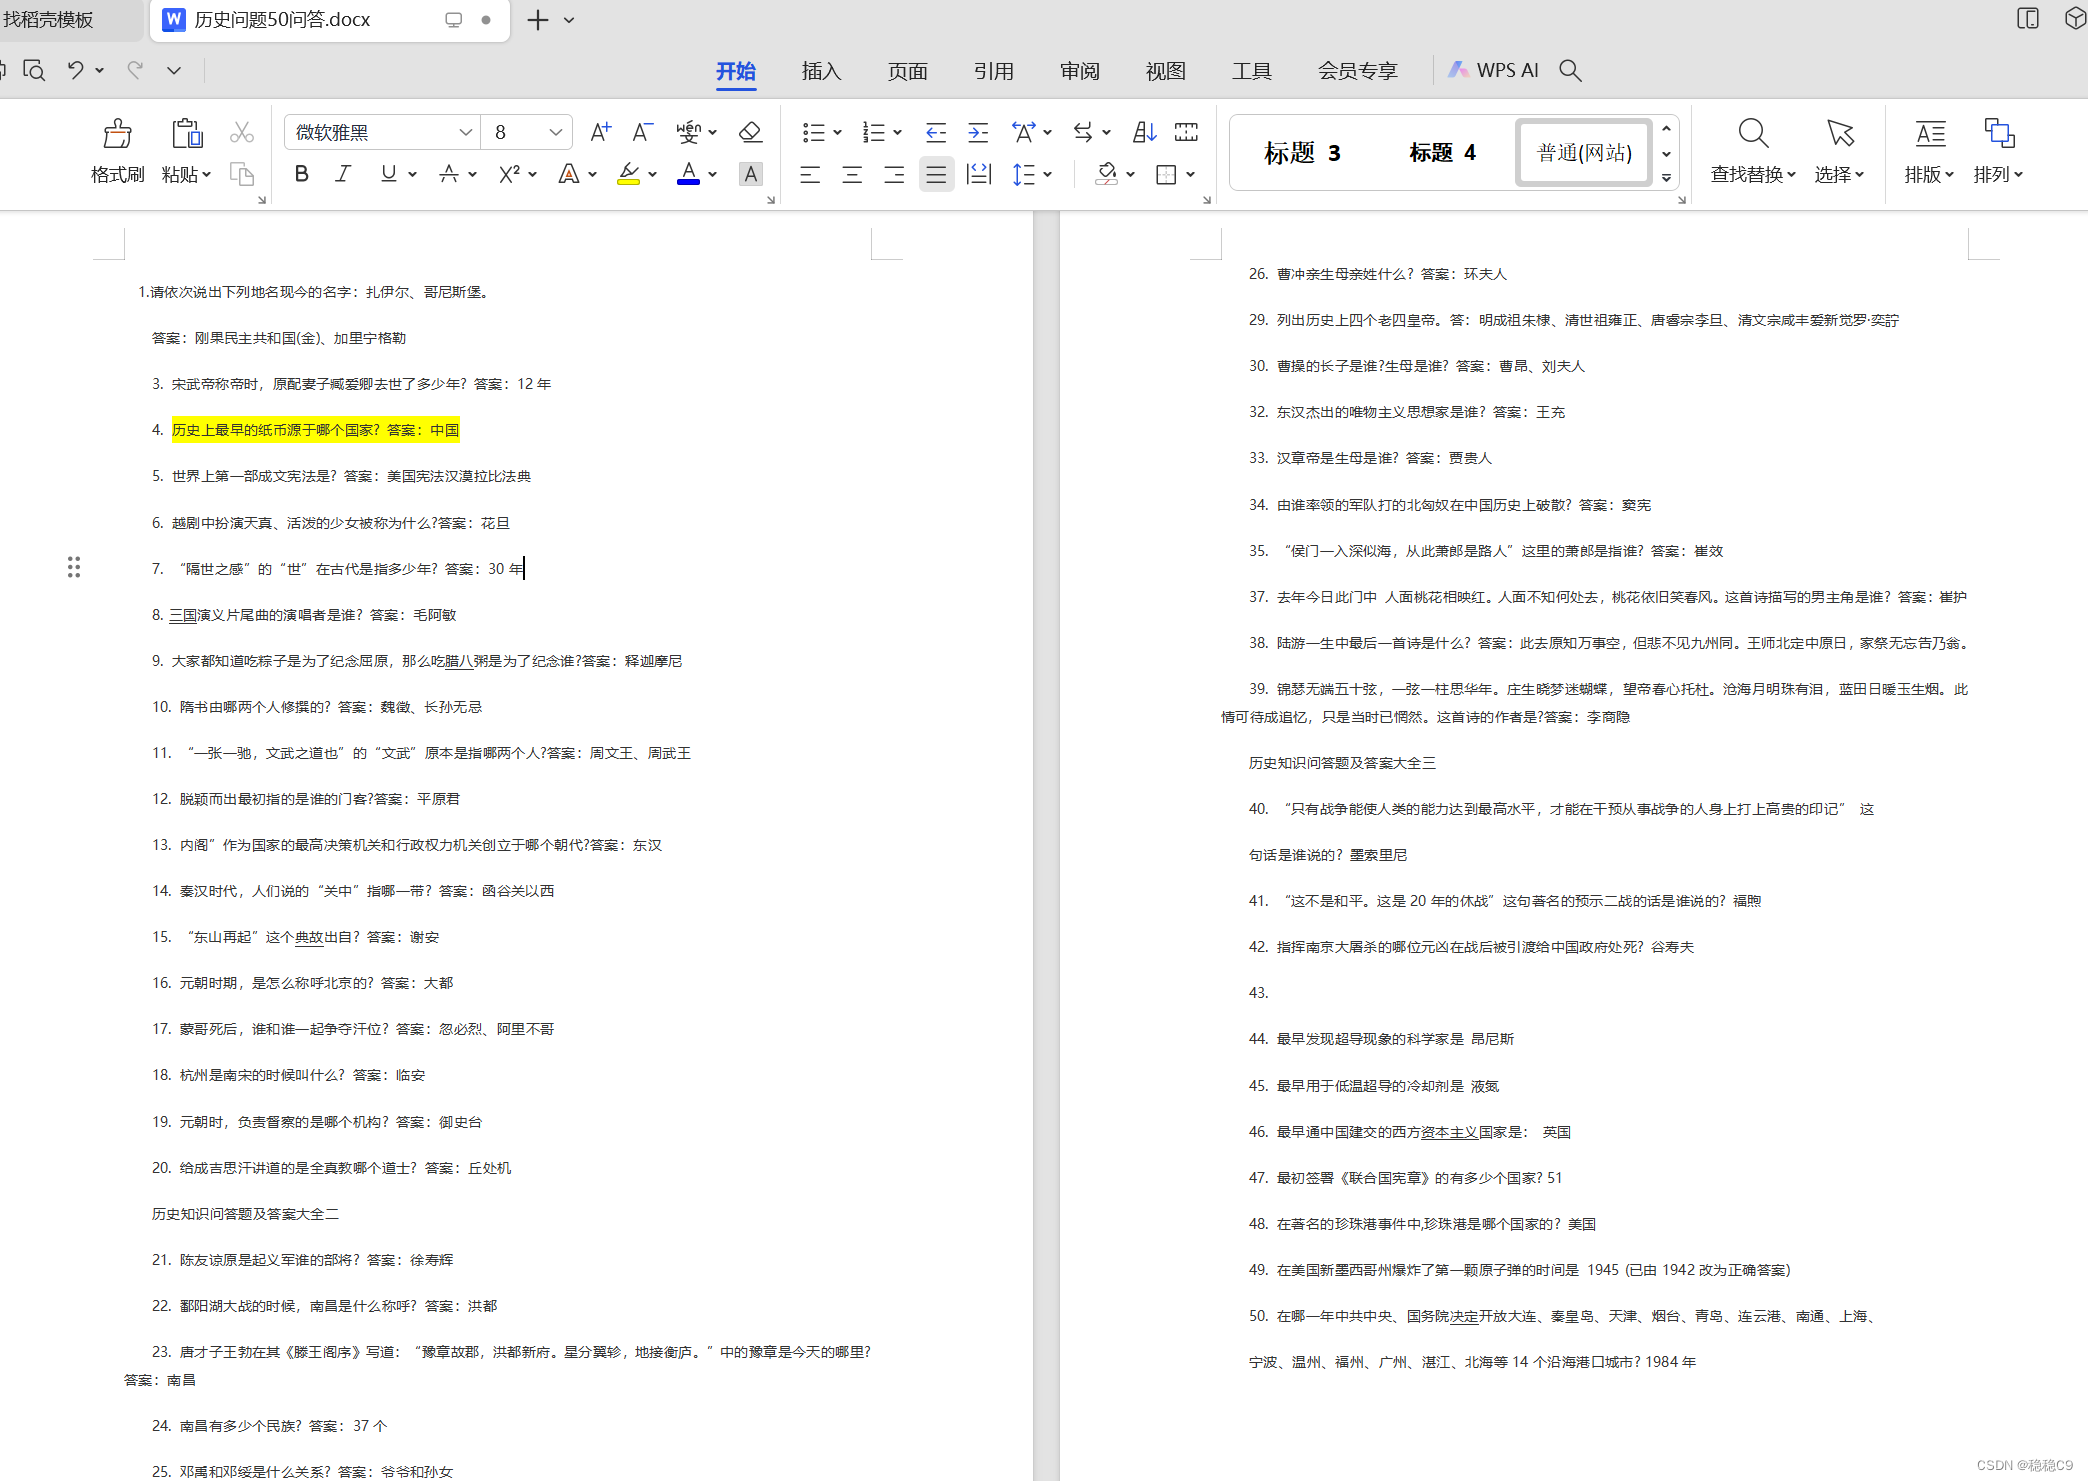2088x1481 pixels.
Task: Open the font name dropdown 微软雅黑
Action: tap(465, 132)
